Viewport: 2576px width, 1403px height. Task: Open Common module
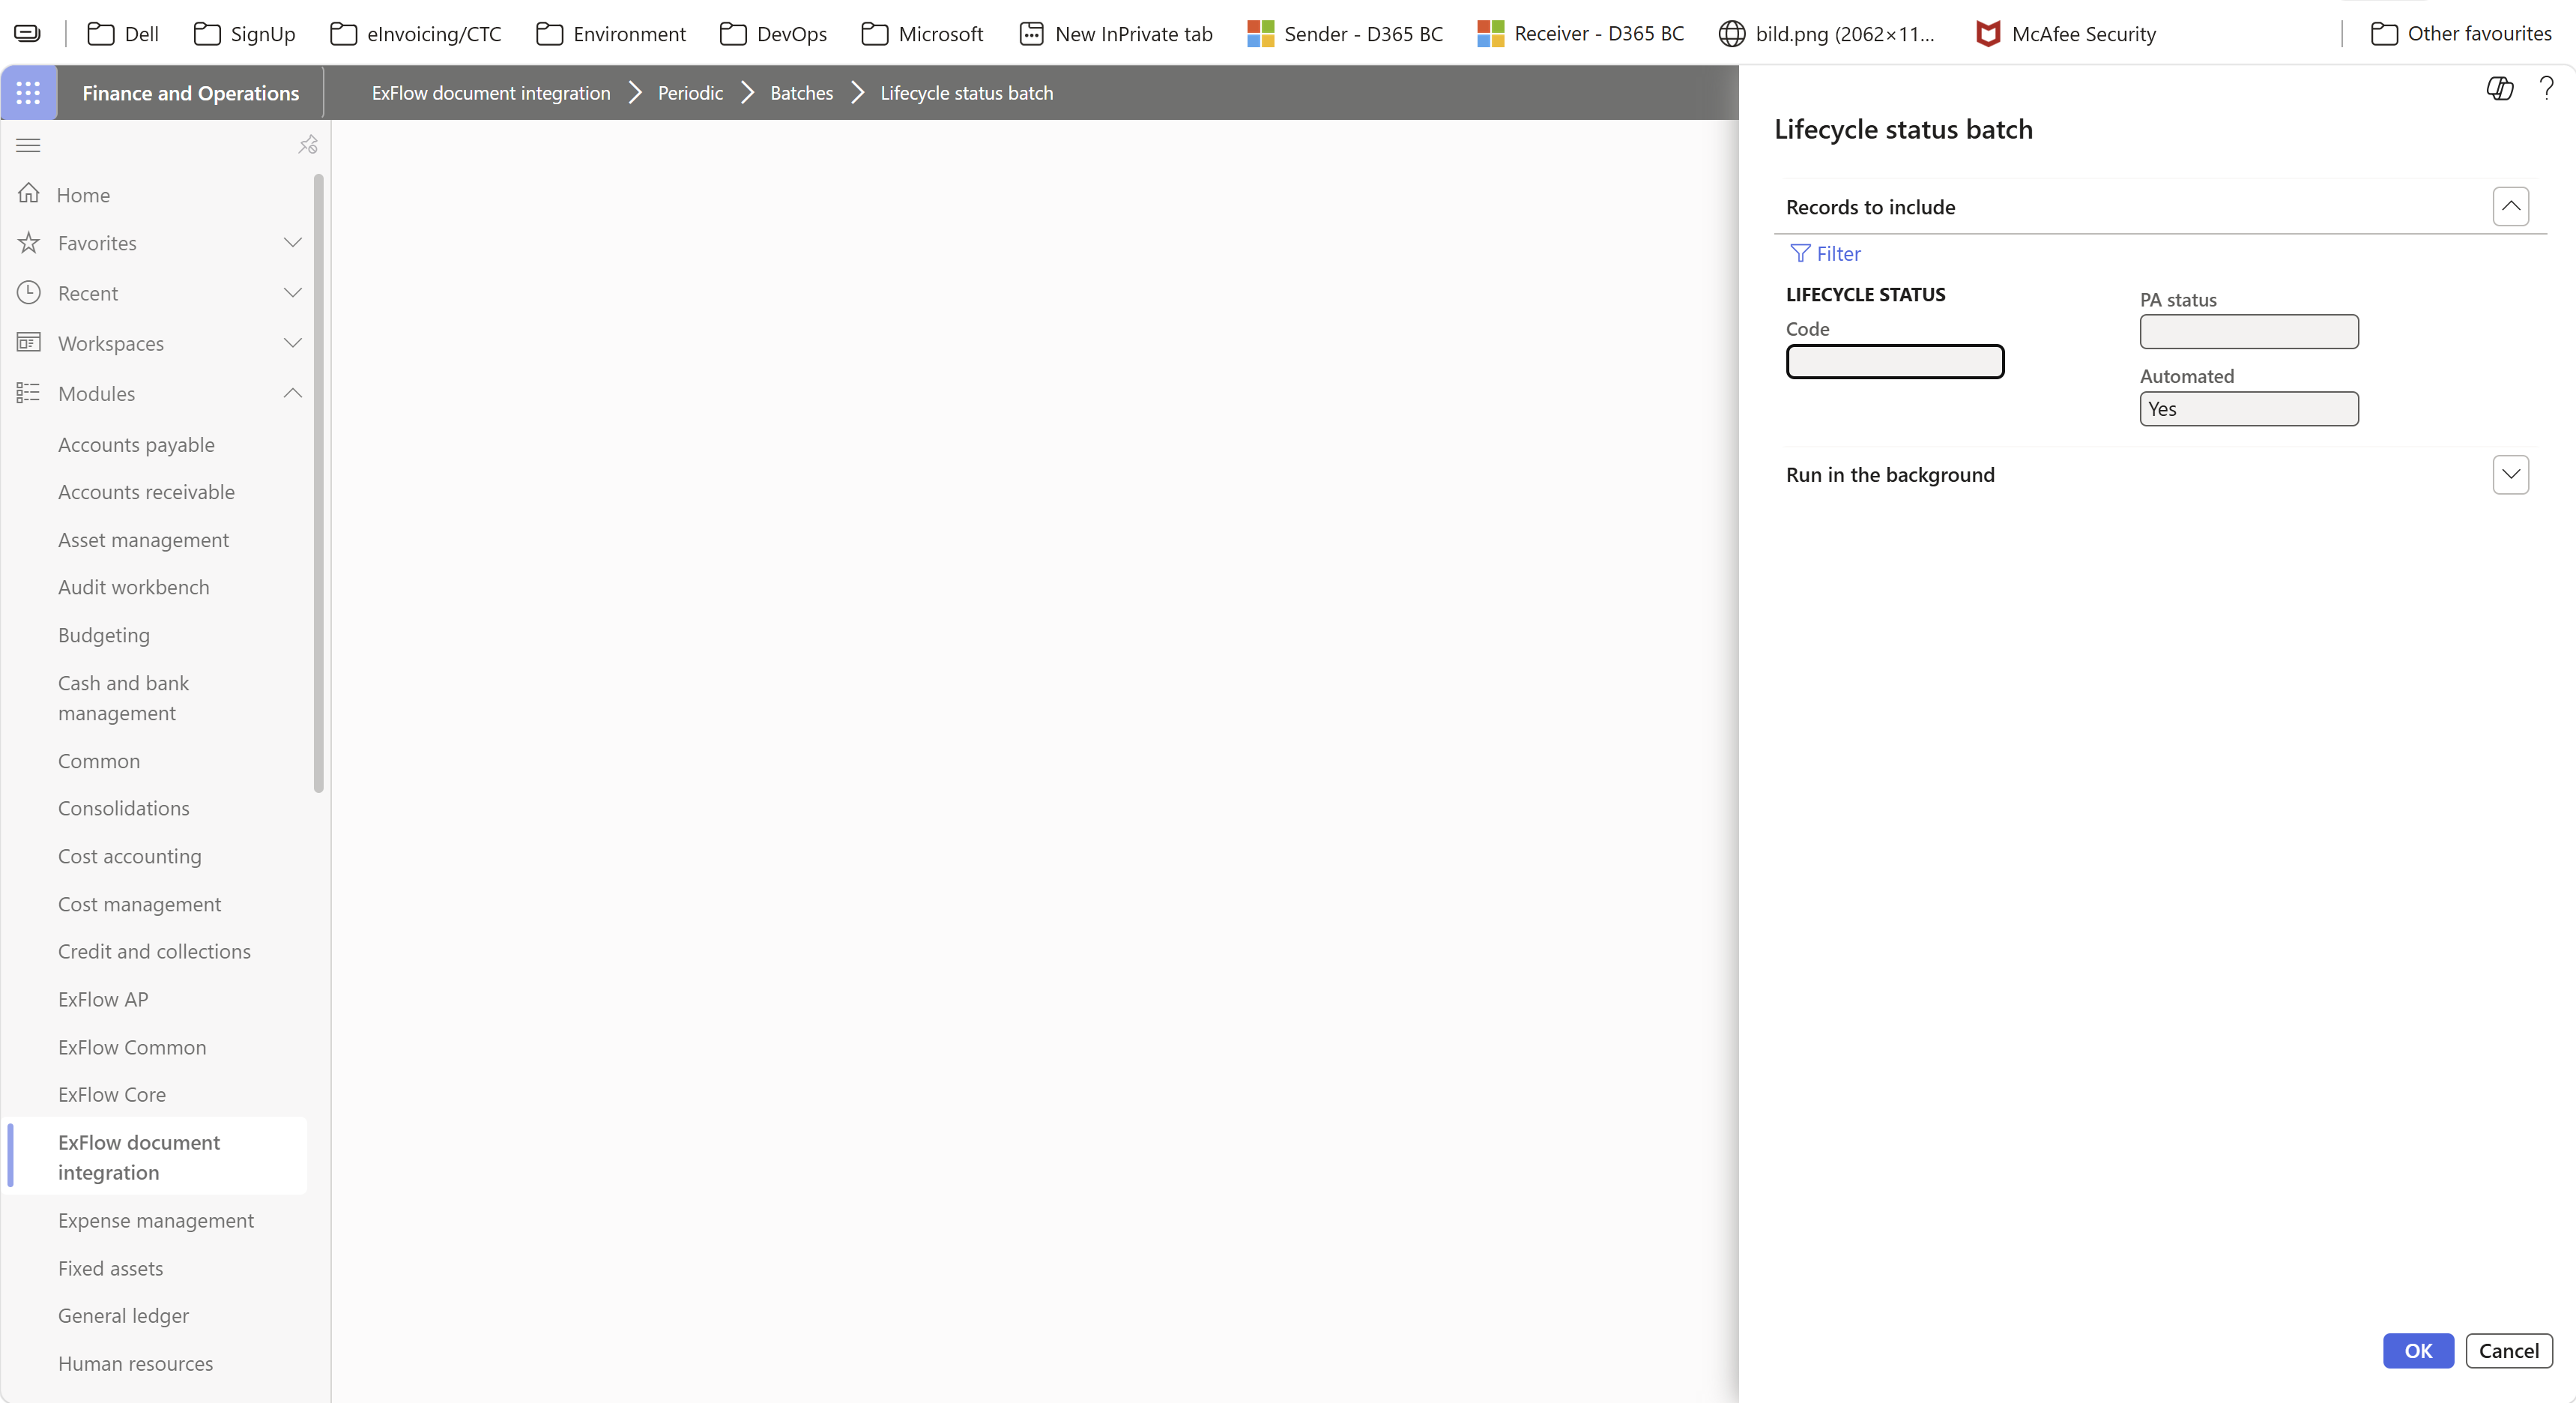pyautogui.click(x=99, y=761)
